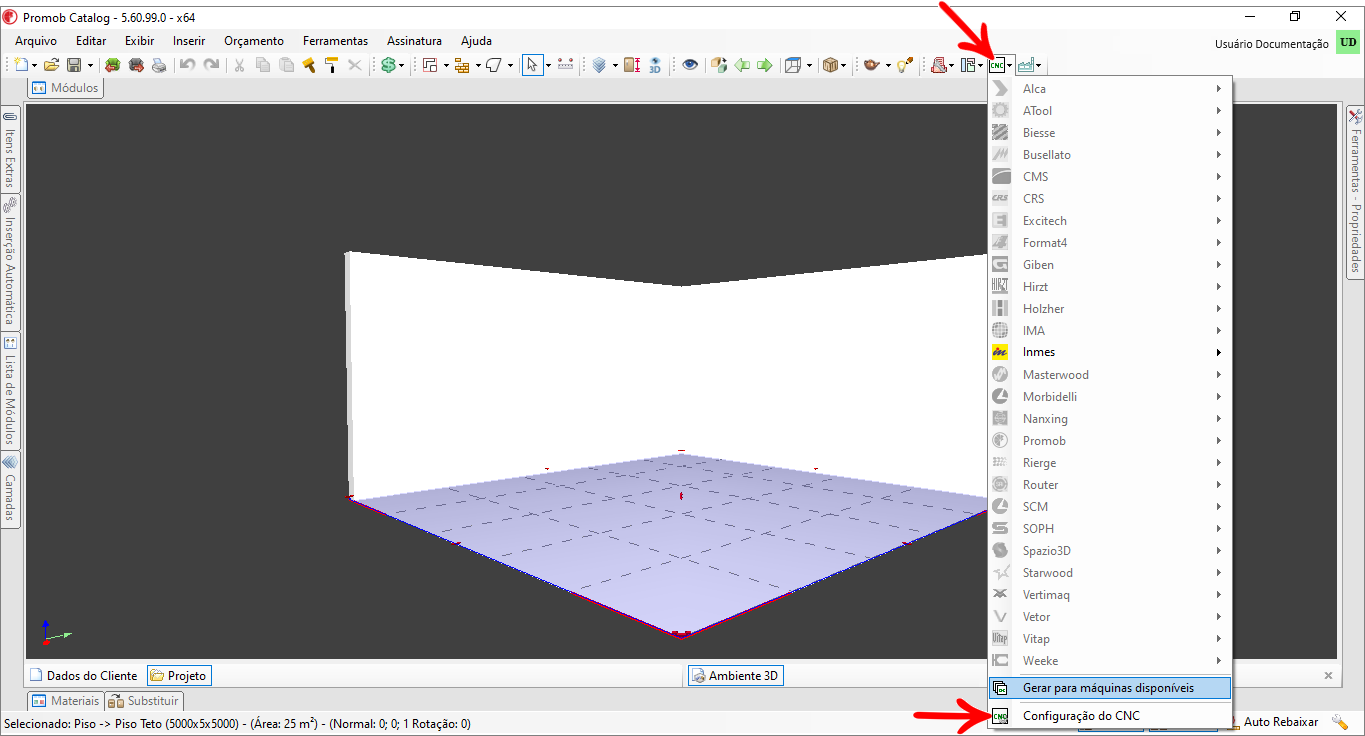Select Gerar para máquinas disponíveis
This screenshot has width=1365, height=736.
(1109, 688)
